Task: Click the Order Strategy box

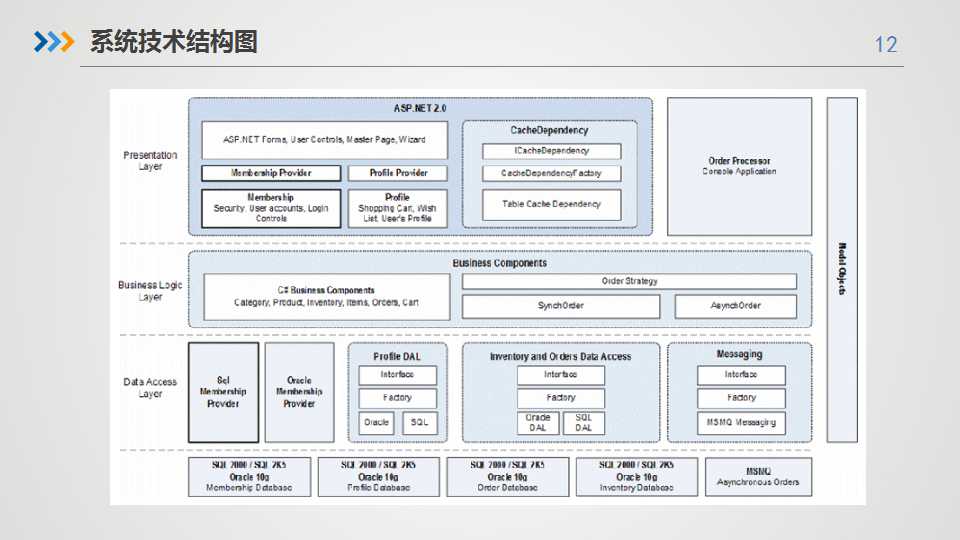Action: [629, 281]
